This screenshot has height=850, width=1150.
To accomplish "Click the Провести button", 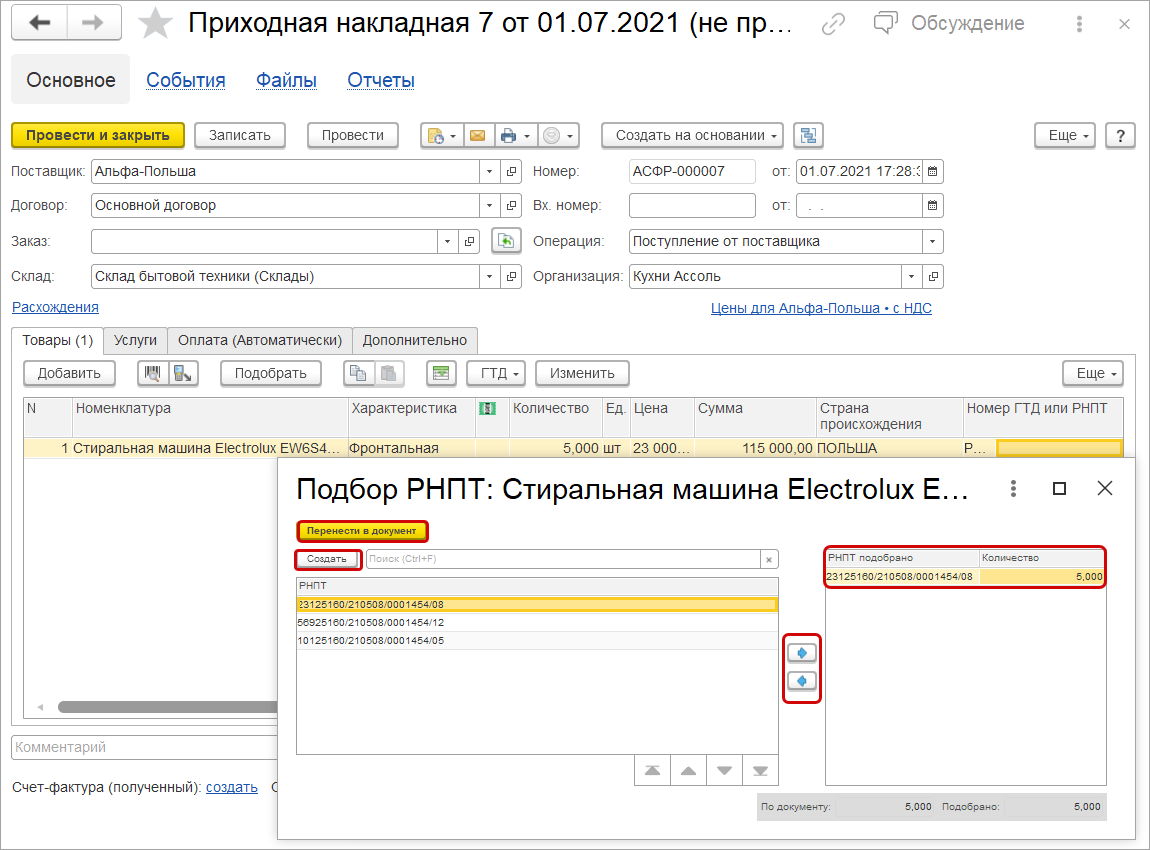I will click(353, 136).
